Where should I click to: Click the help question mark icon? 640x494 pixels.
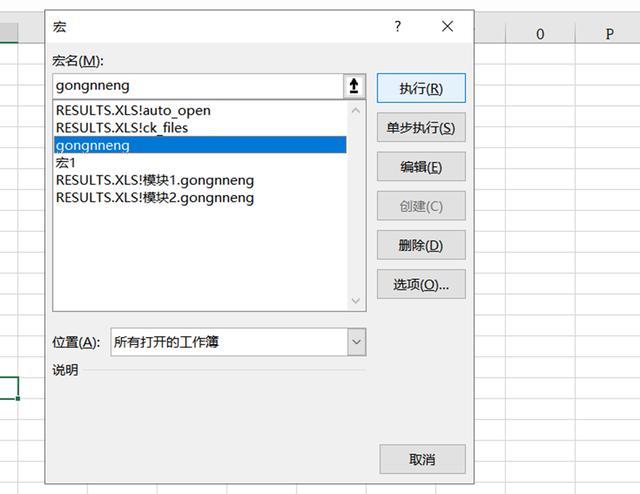398,27
